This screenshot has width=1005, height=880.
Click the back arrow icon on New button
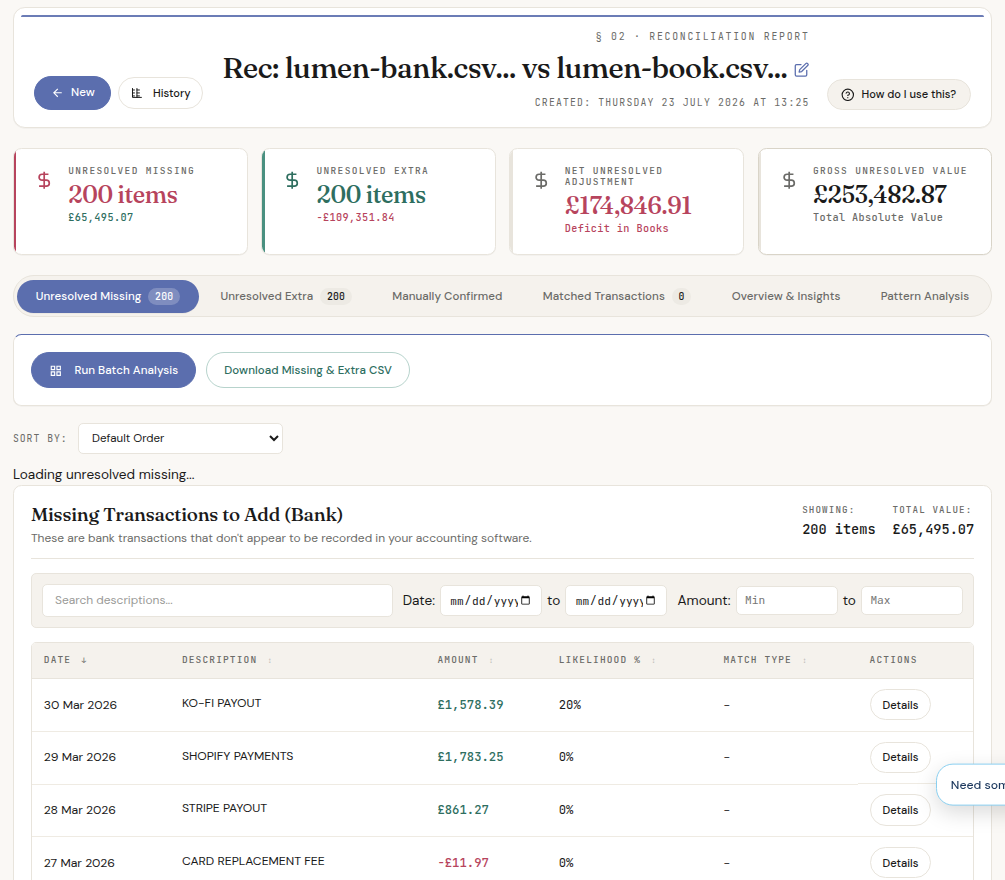click(57, 92)
